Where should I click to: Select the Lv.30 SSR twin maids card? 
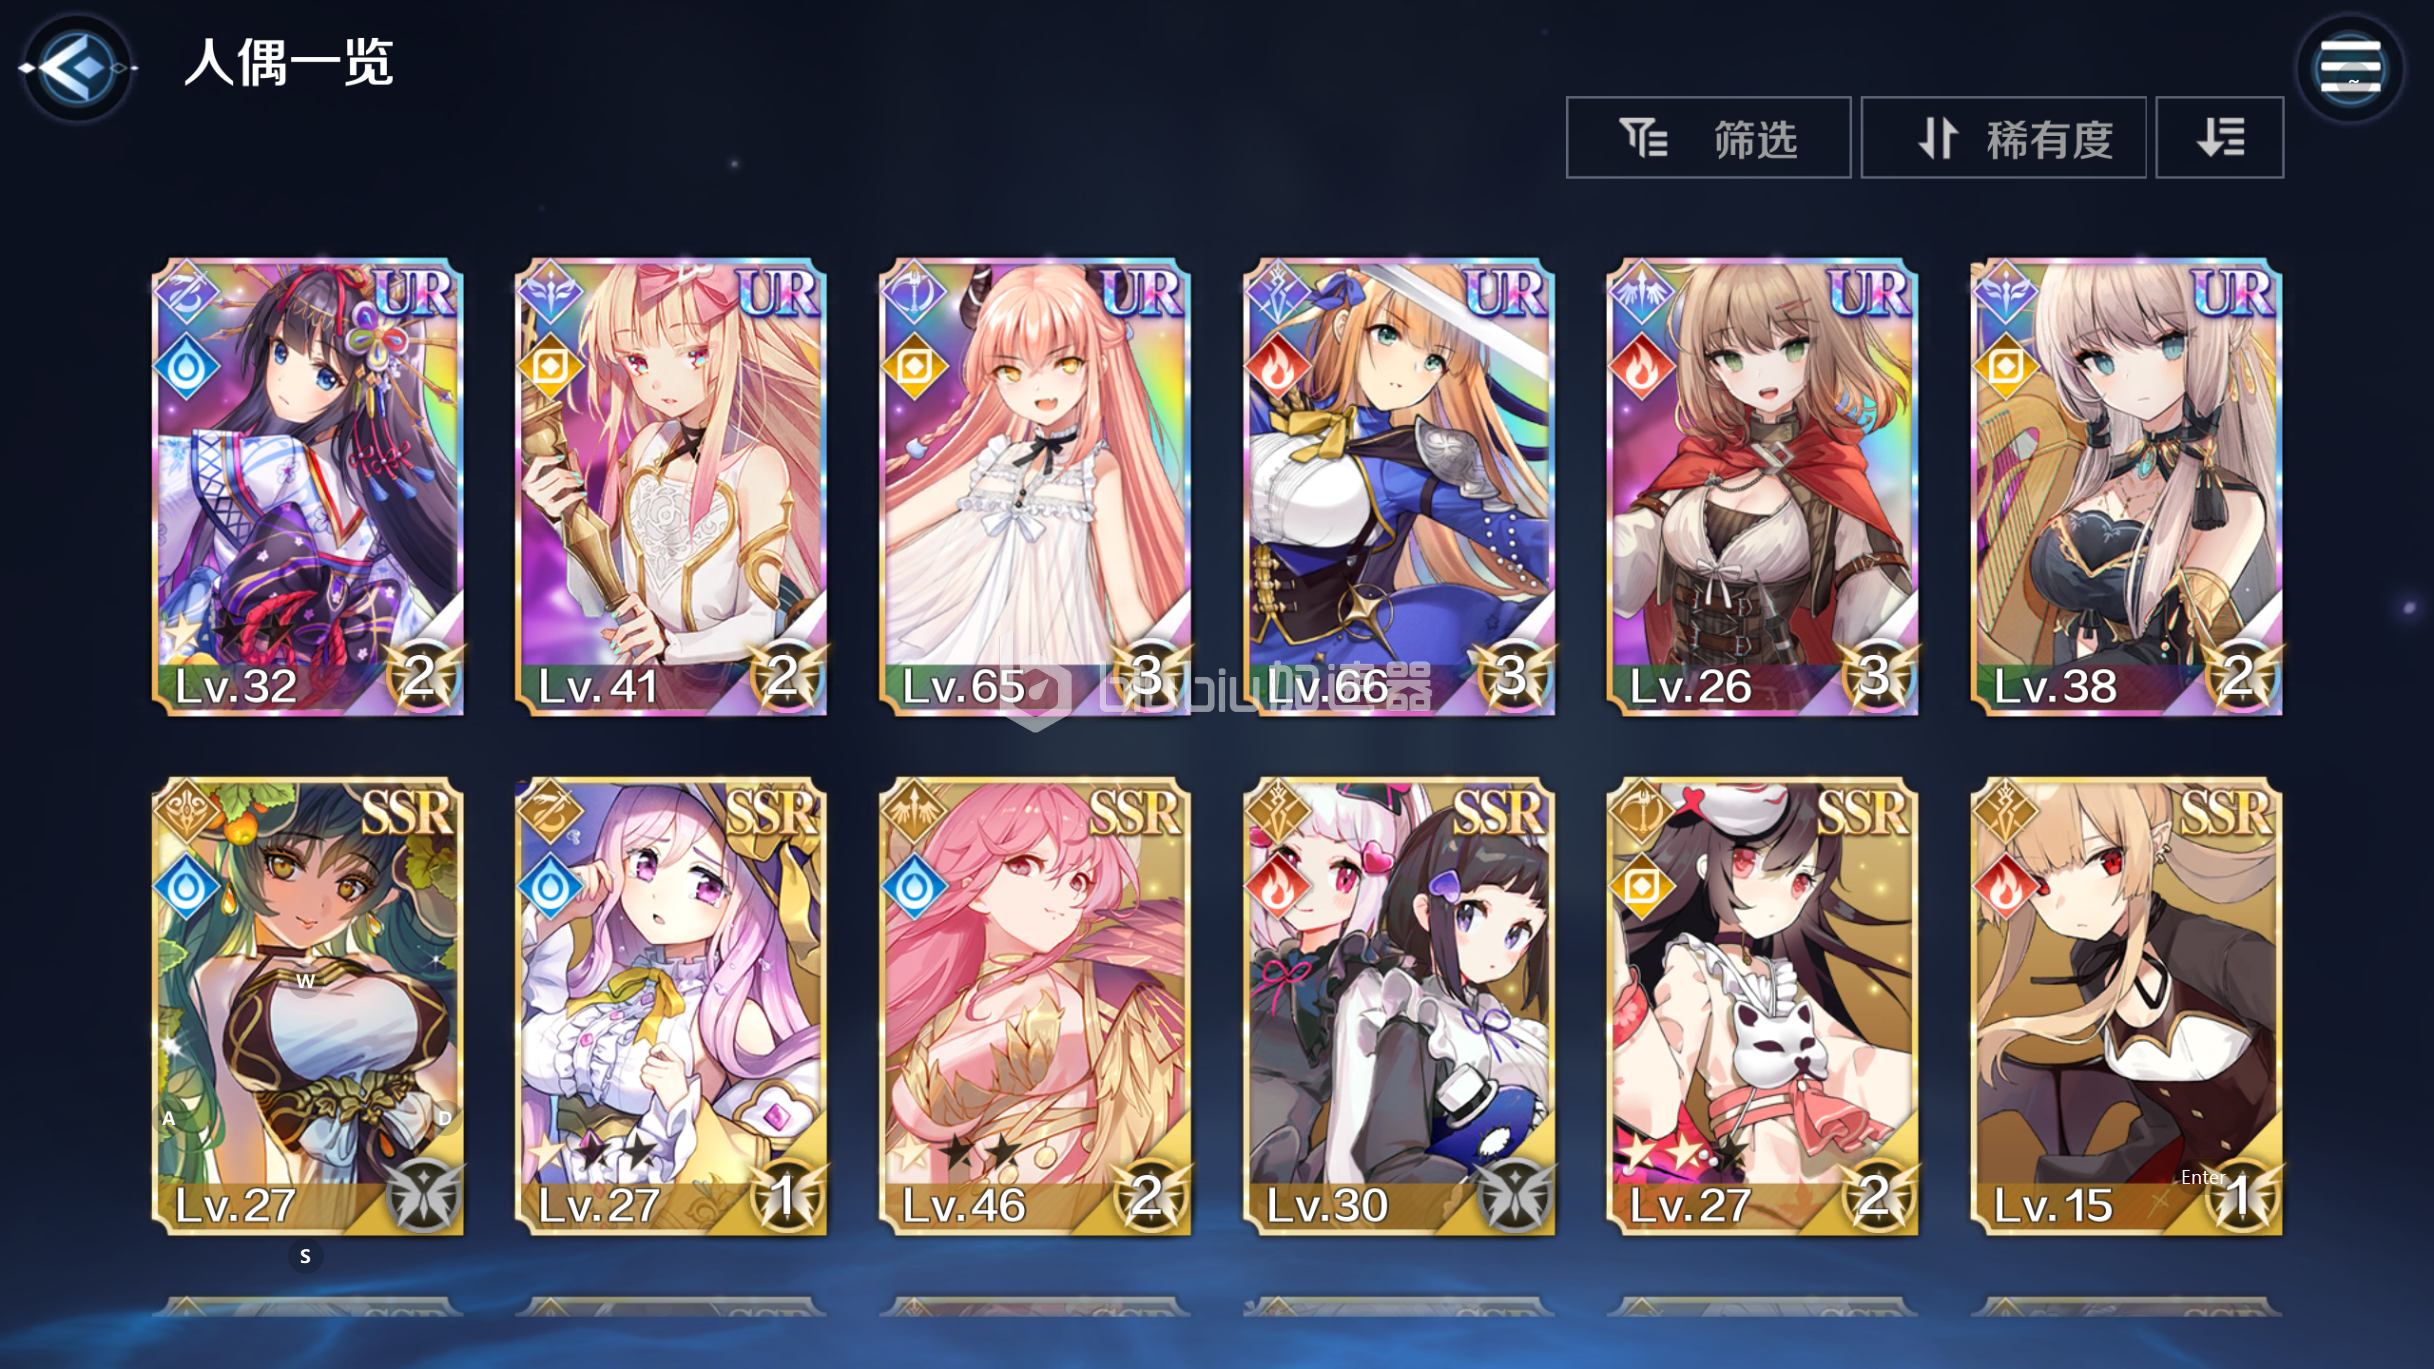pyautogui.click(x=1399, y=1007)
